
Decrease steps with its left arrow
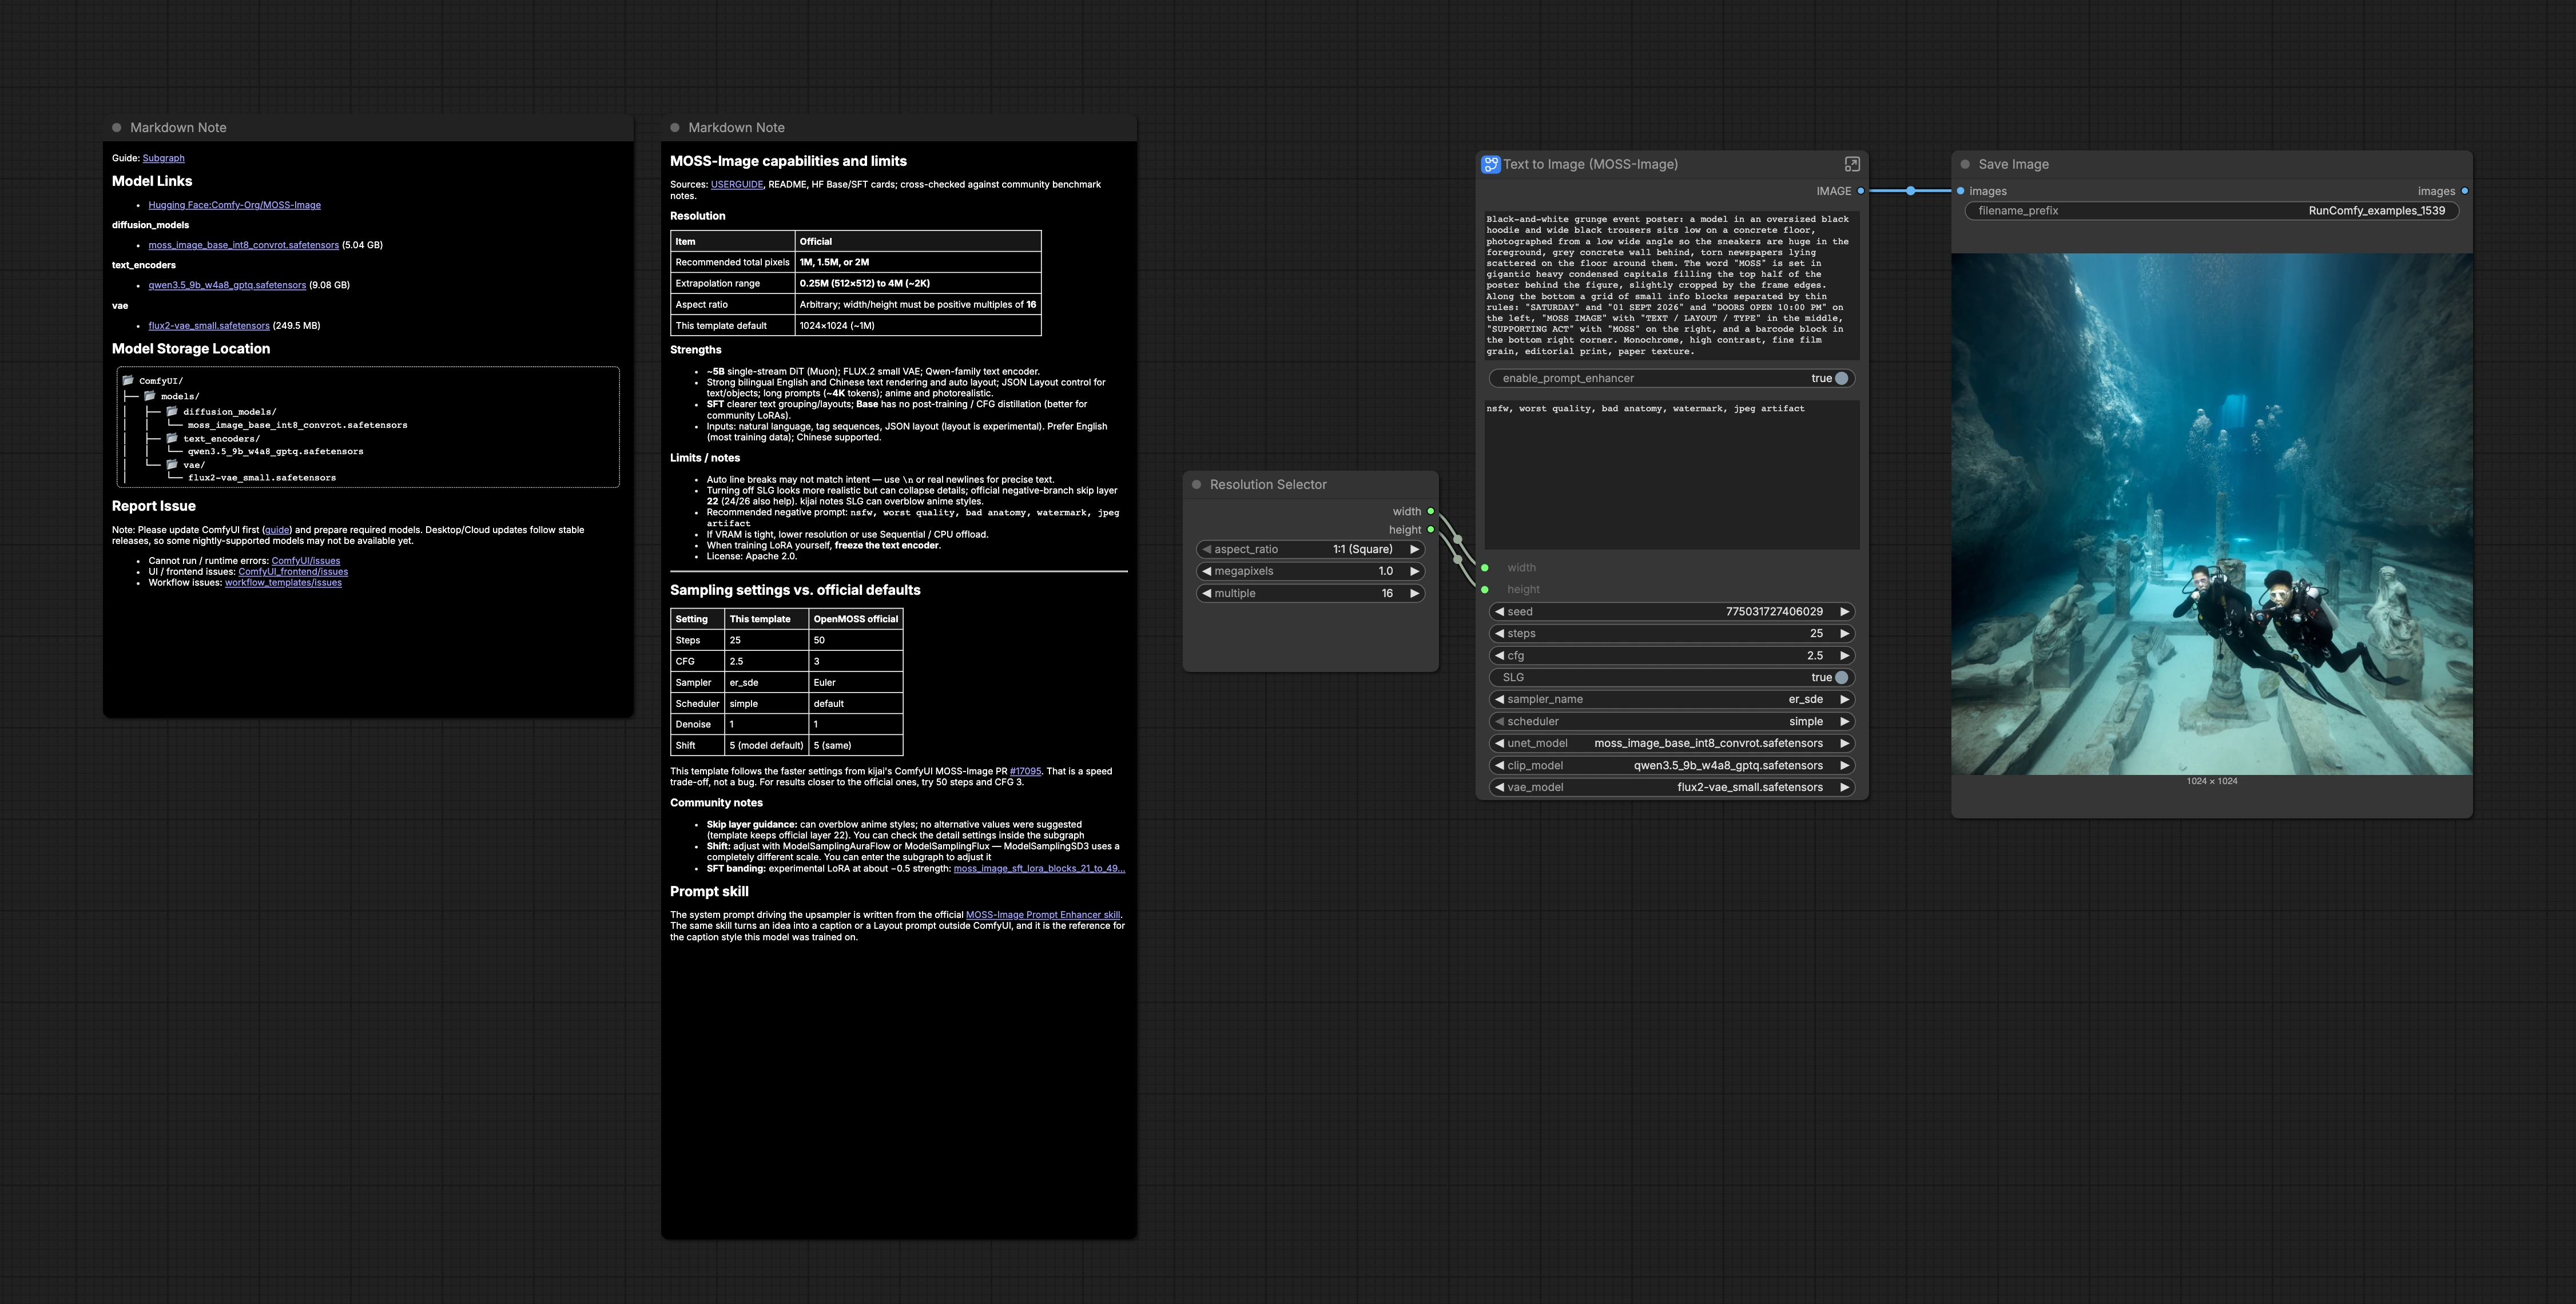tap(1499, 633)
